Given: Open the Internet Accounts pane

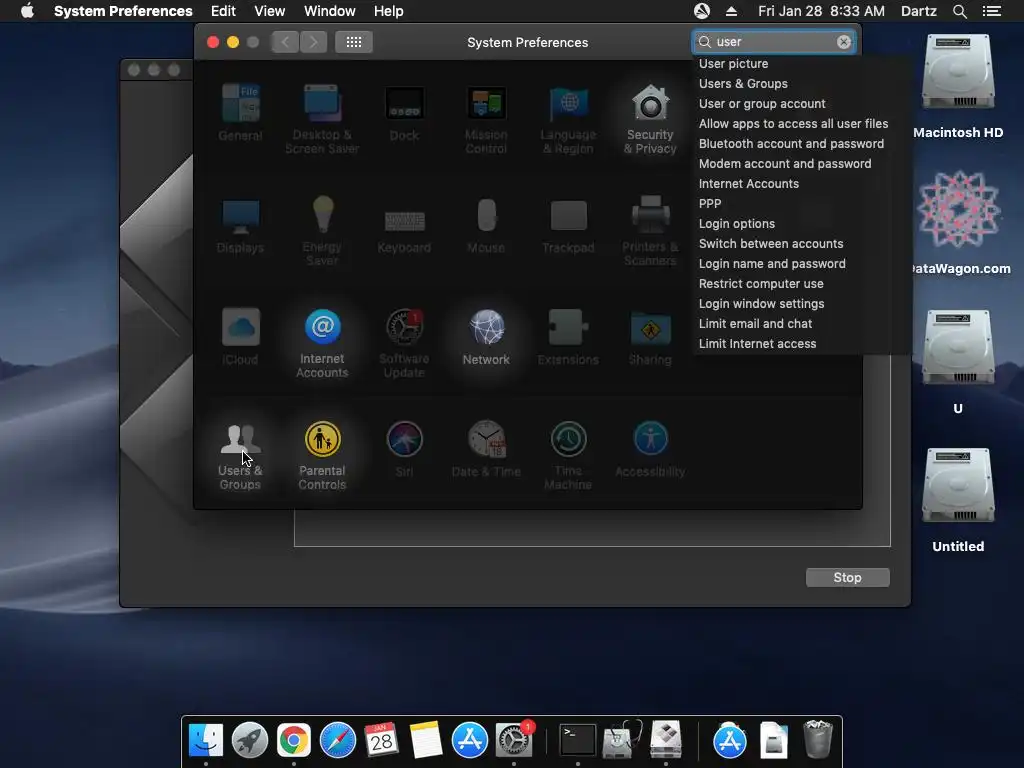Looking at the screenshot, I should tap(322, 343).
